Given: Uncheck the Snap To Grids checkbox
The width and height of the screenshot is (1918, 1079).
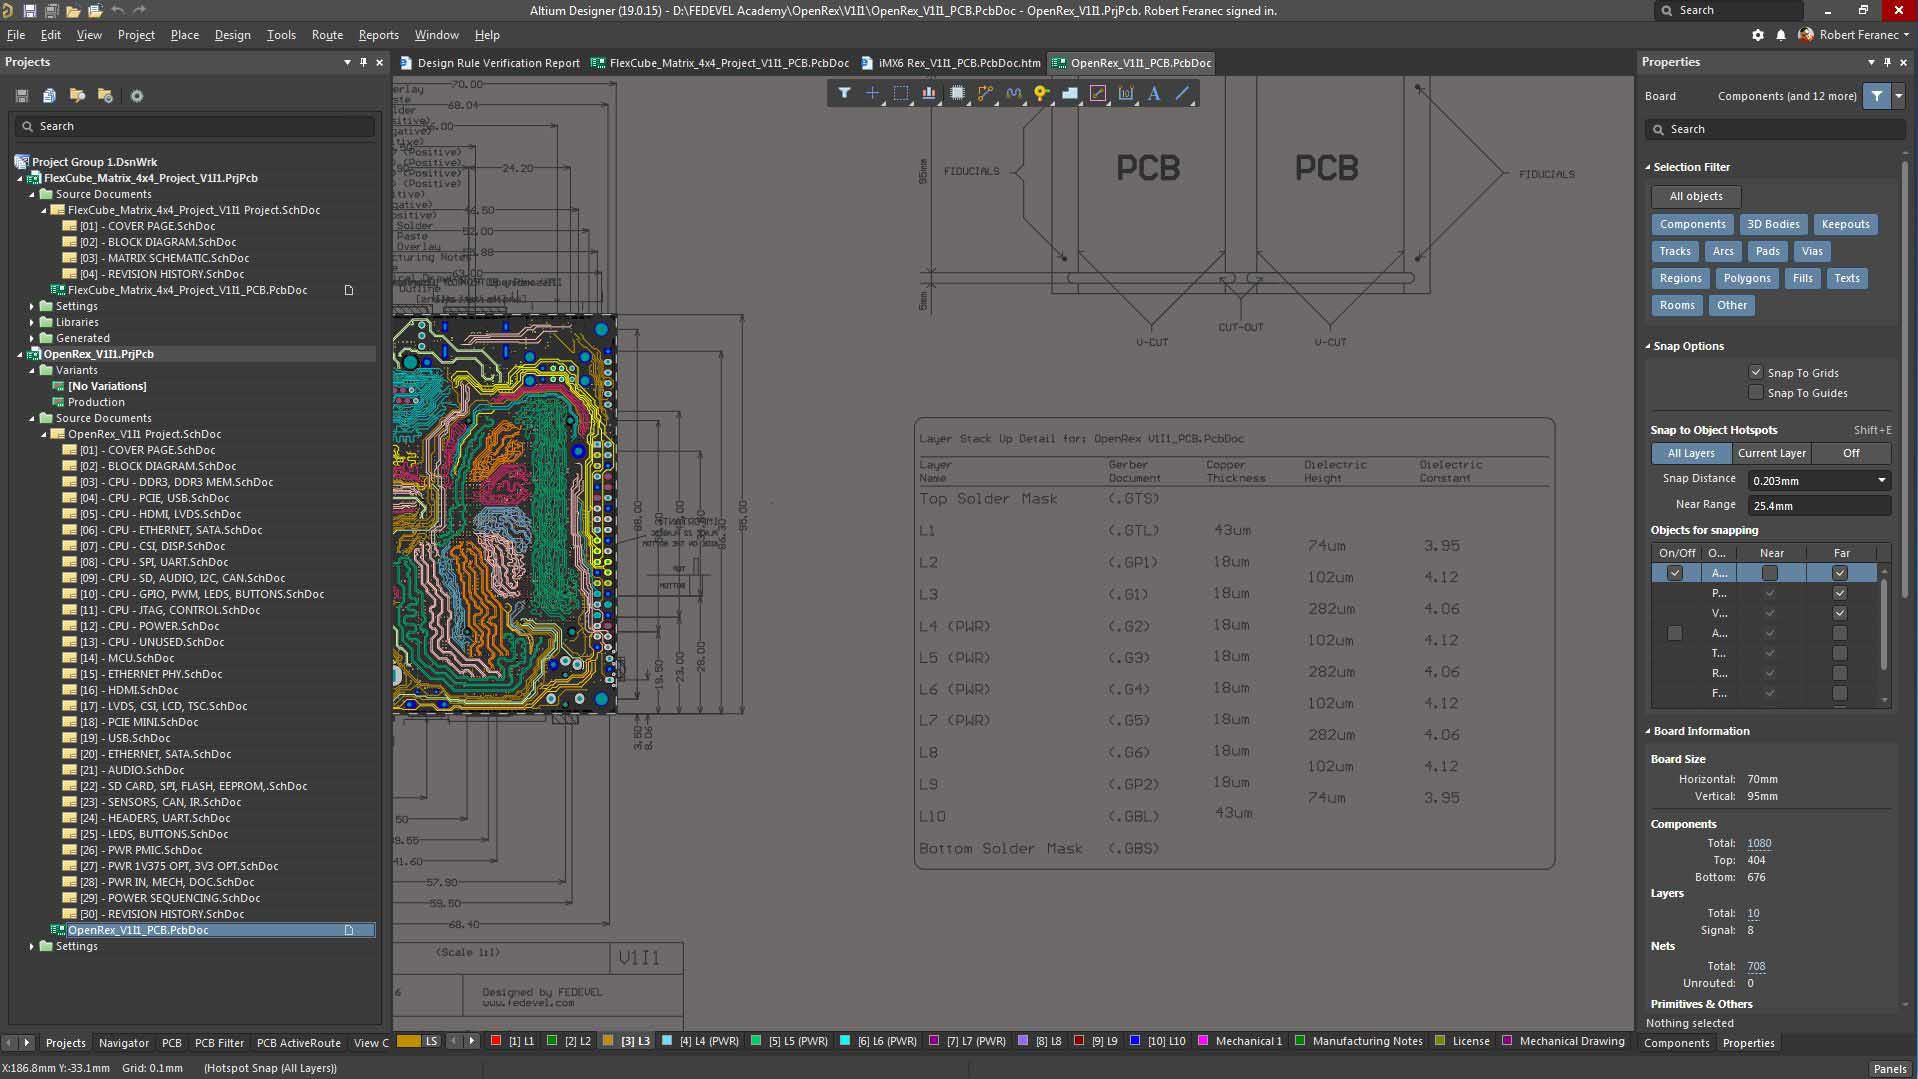Looking at the screenshot, I should pos(1755,372).
